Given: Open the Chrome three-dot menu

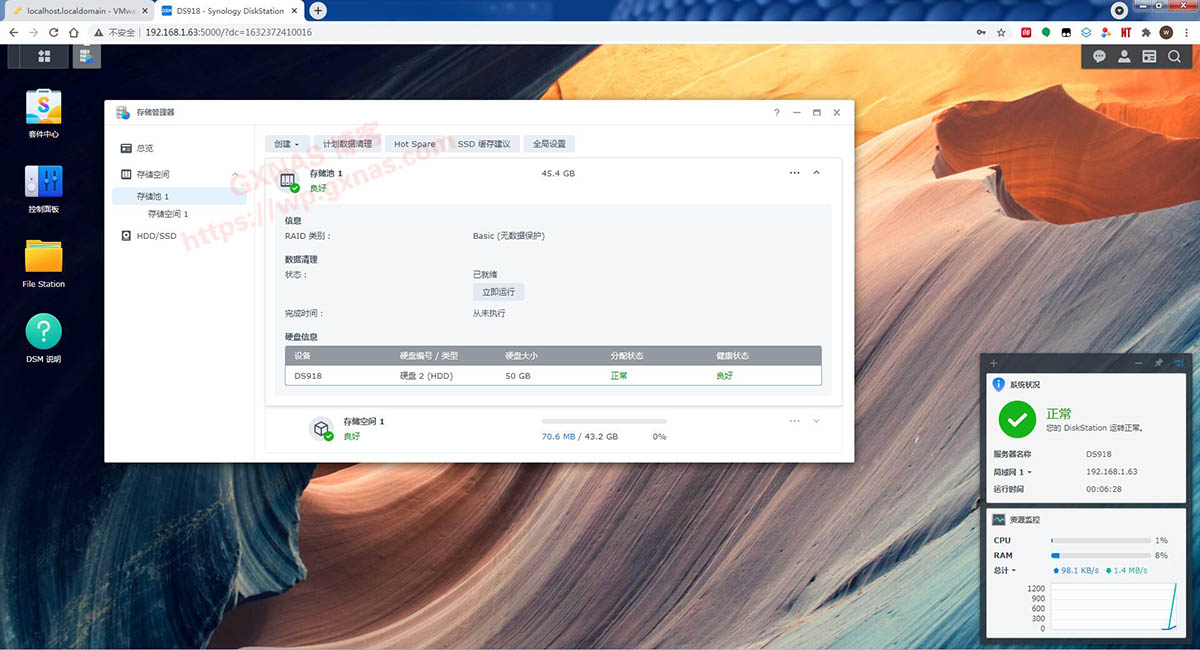Looking at the screenshot, I should 1187,32.
